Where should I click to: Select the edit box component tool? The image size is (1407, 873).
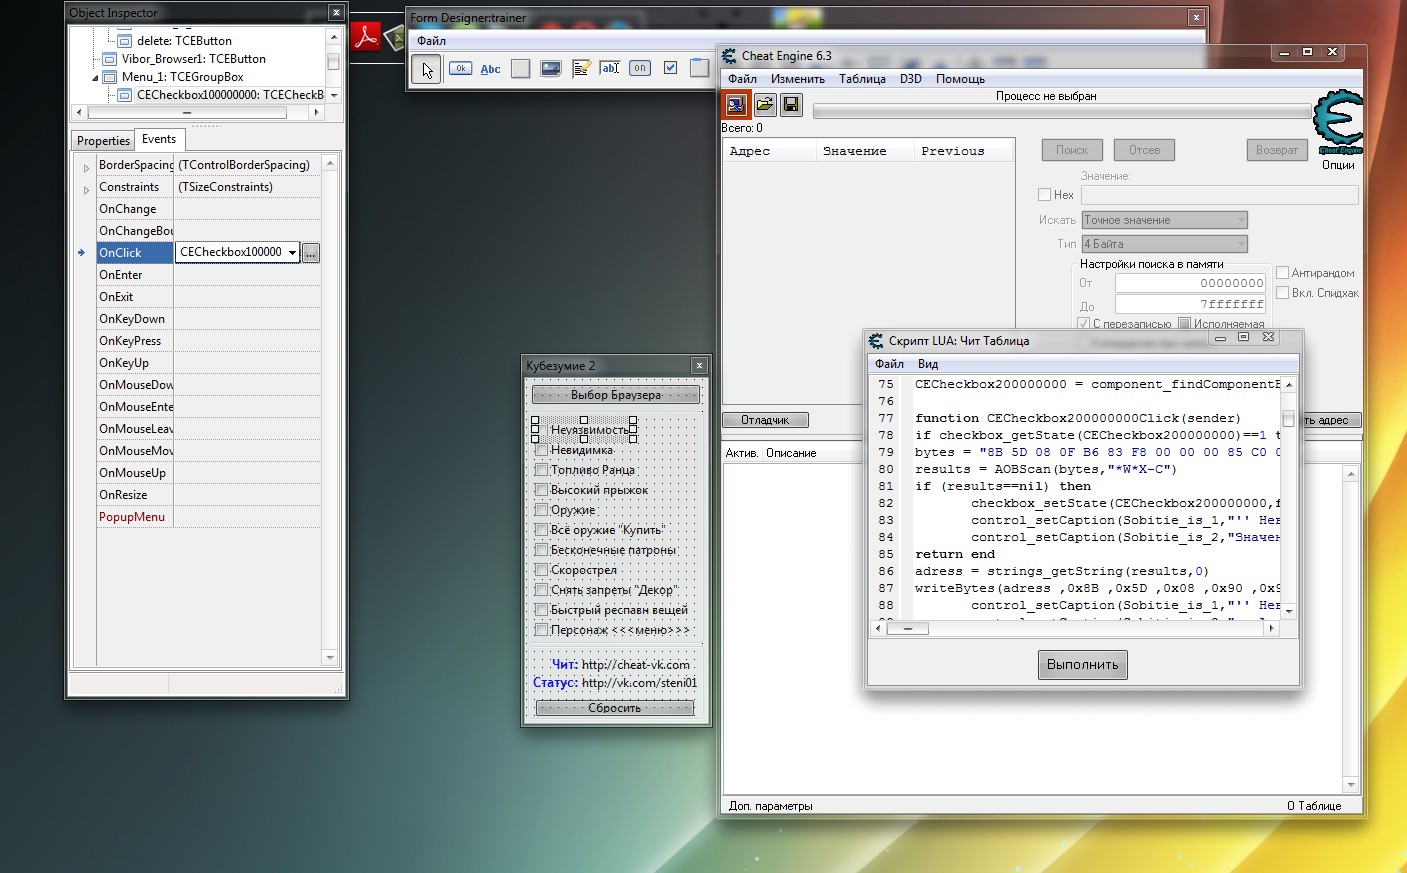pyautogui.click(x=610, y=69)
